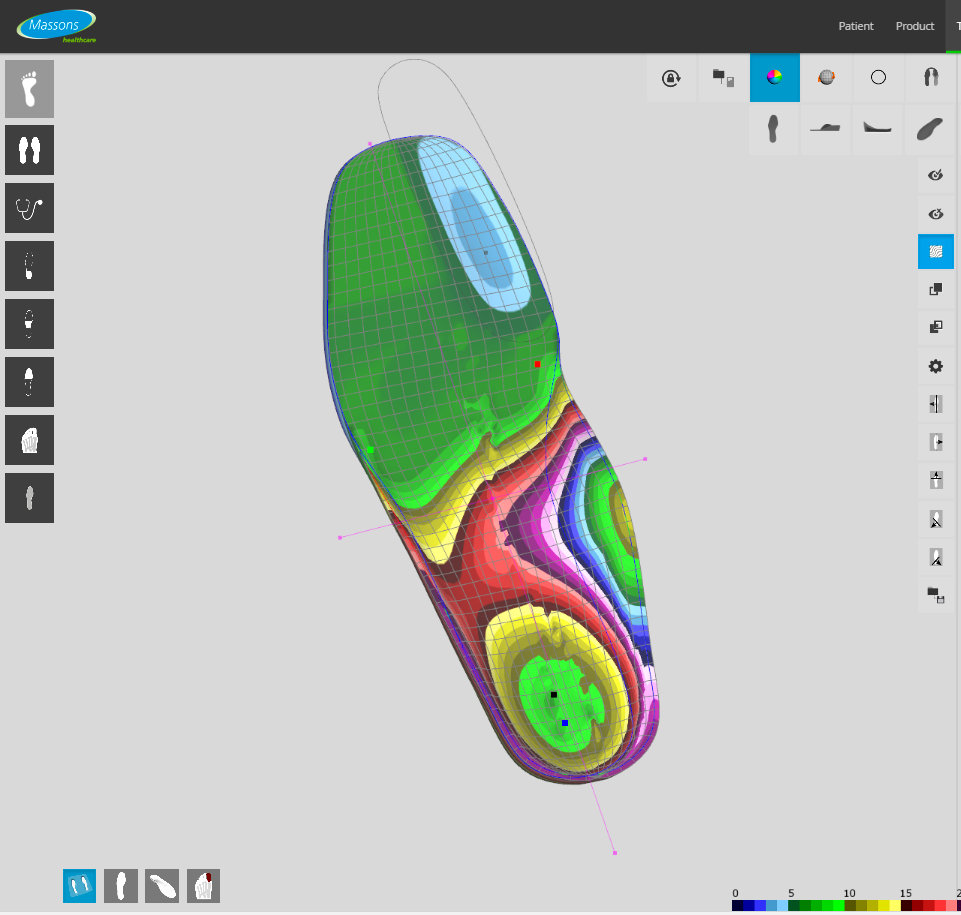Click the insole left-arrow split line icon
Viewport: 961px width, 915px height.
tap(935, 404)
